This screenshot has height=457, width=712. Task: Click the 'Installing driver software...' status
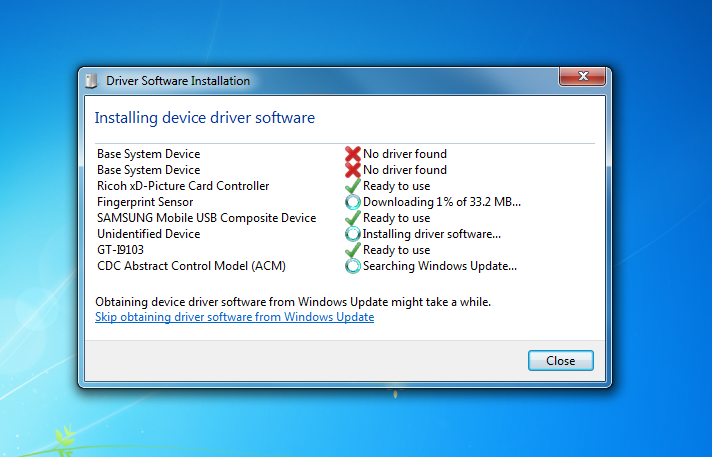pyautogui.click(x=431, y=234)
